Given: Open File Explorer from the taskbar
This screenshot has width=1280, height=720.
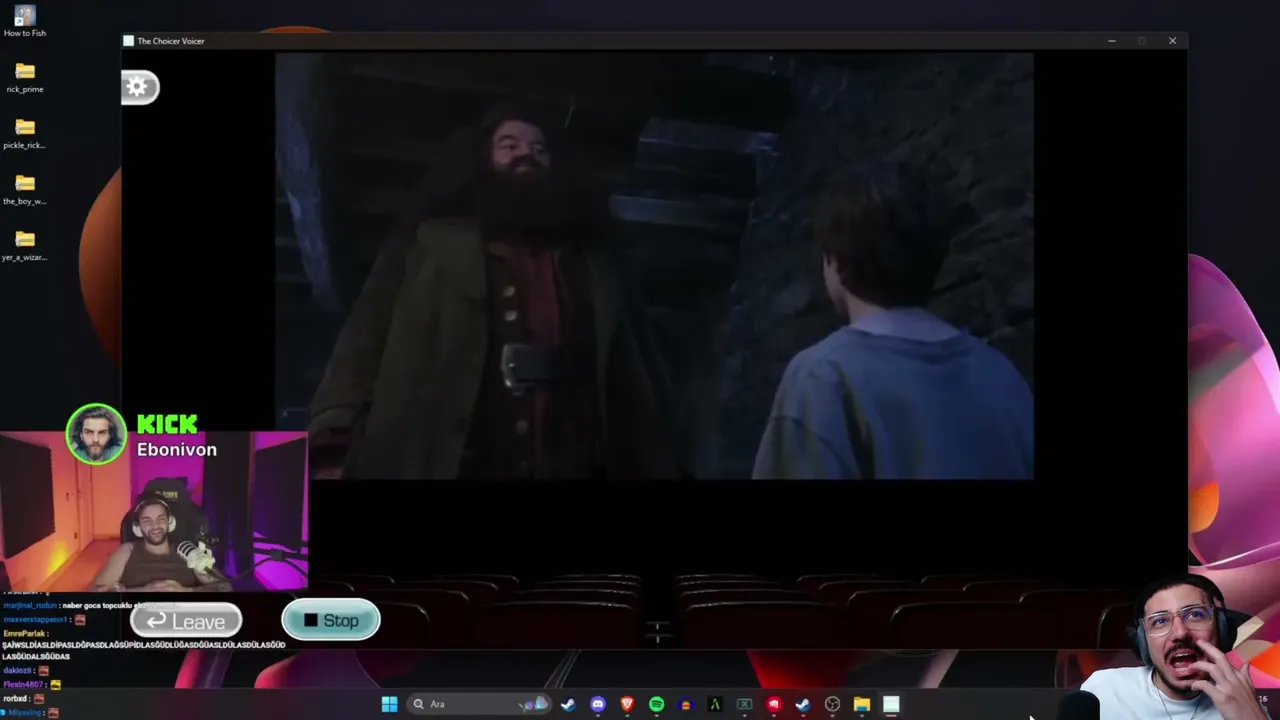Looking at the screenshot, I should point(861,704).
